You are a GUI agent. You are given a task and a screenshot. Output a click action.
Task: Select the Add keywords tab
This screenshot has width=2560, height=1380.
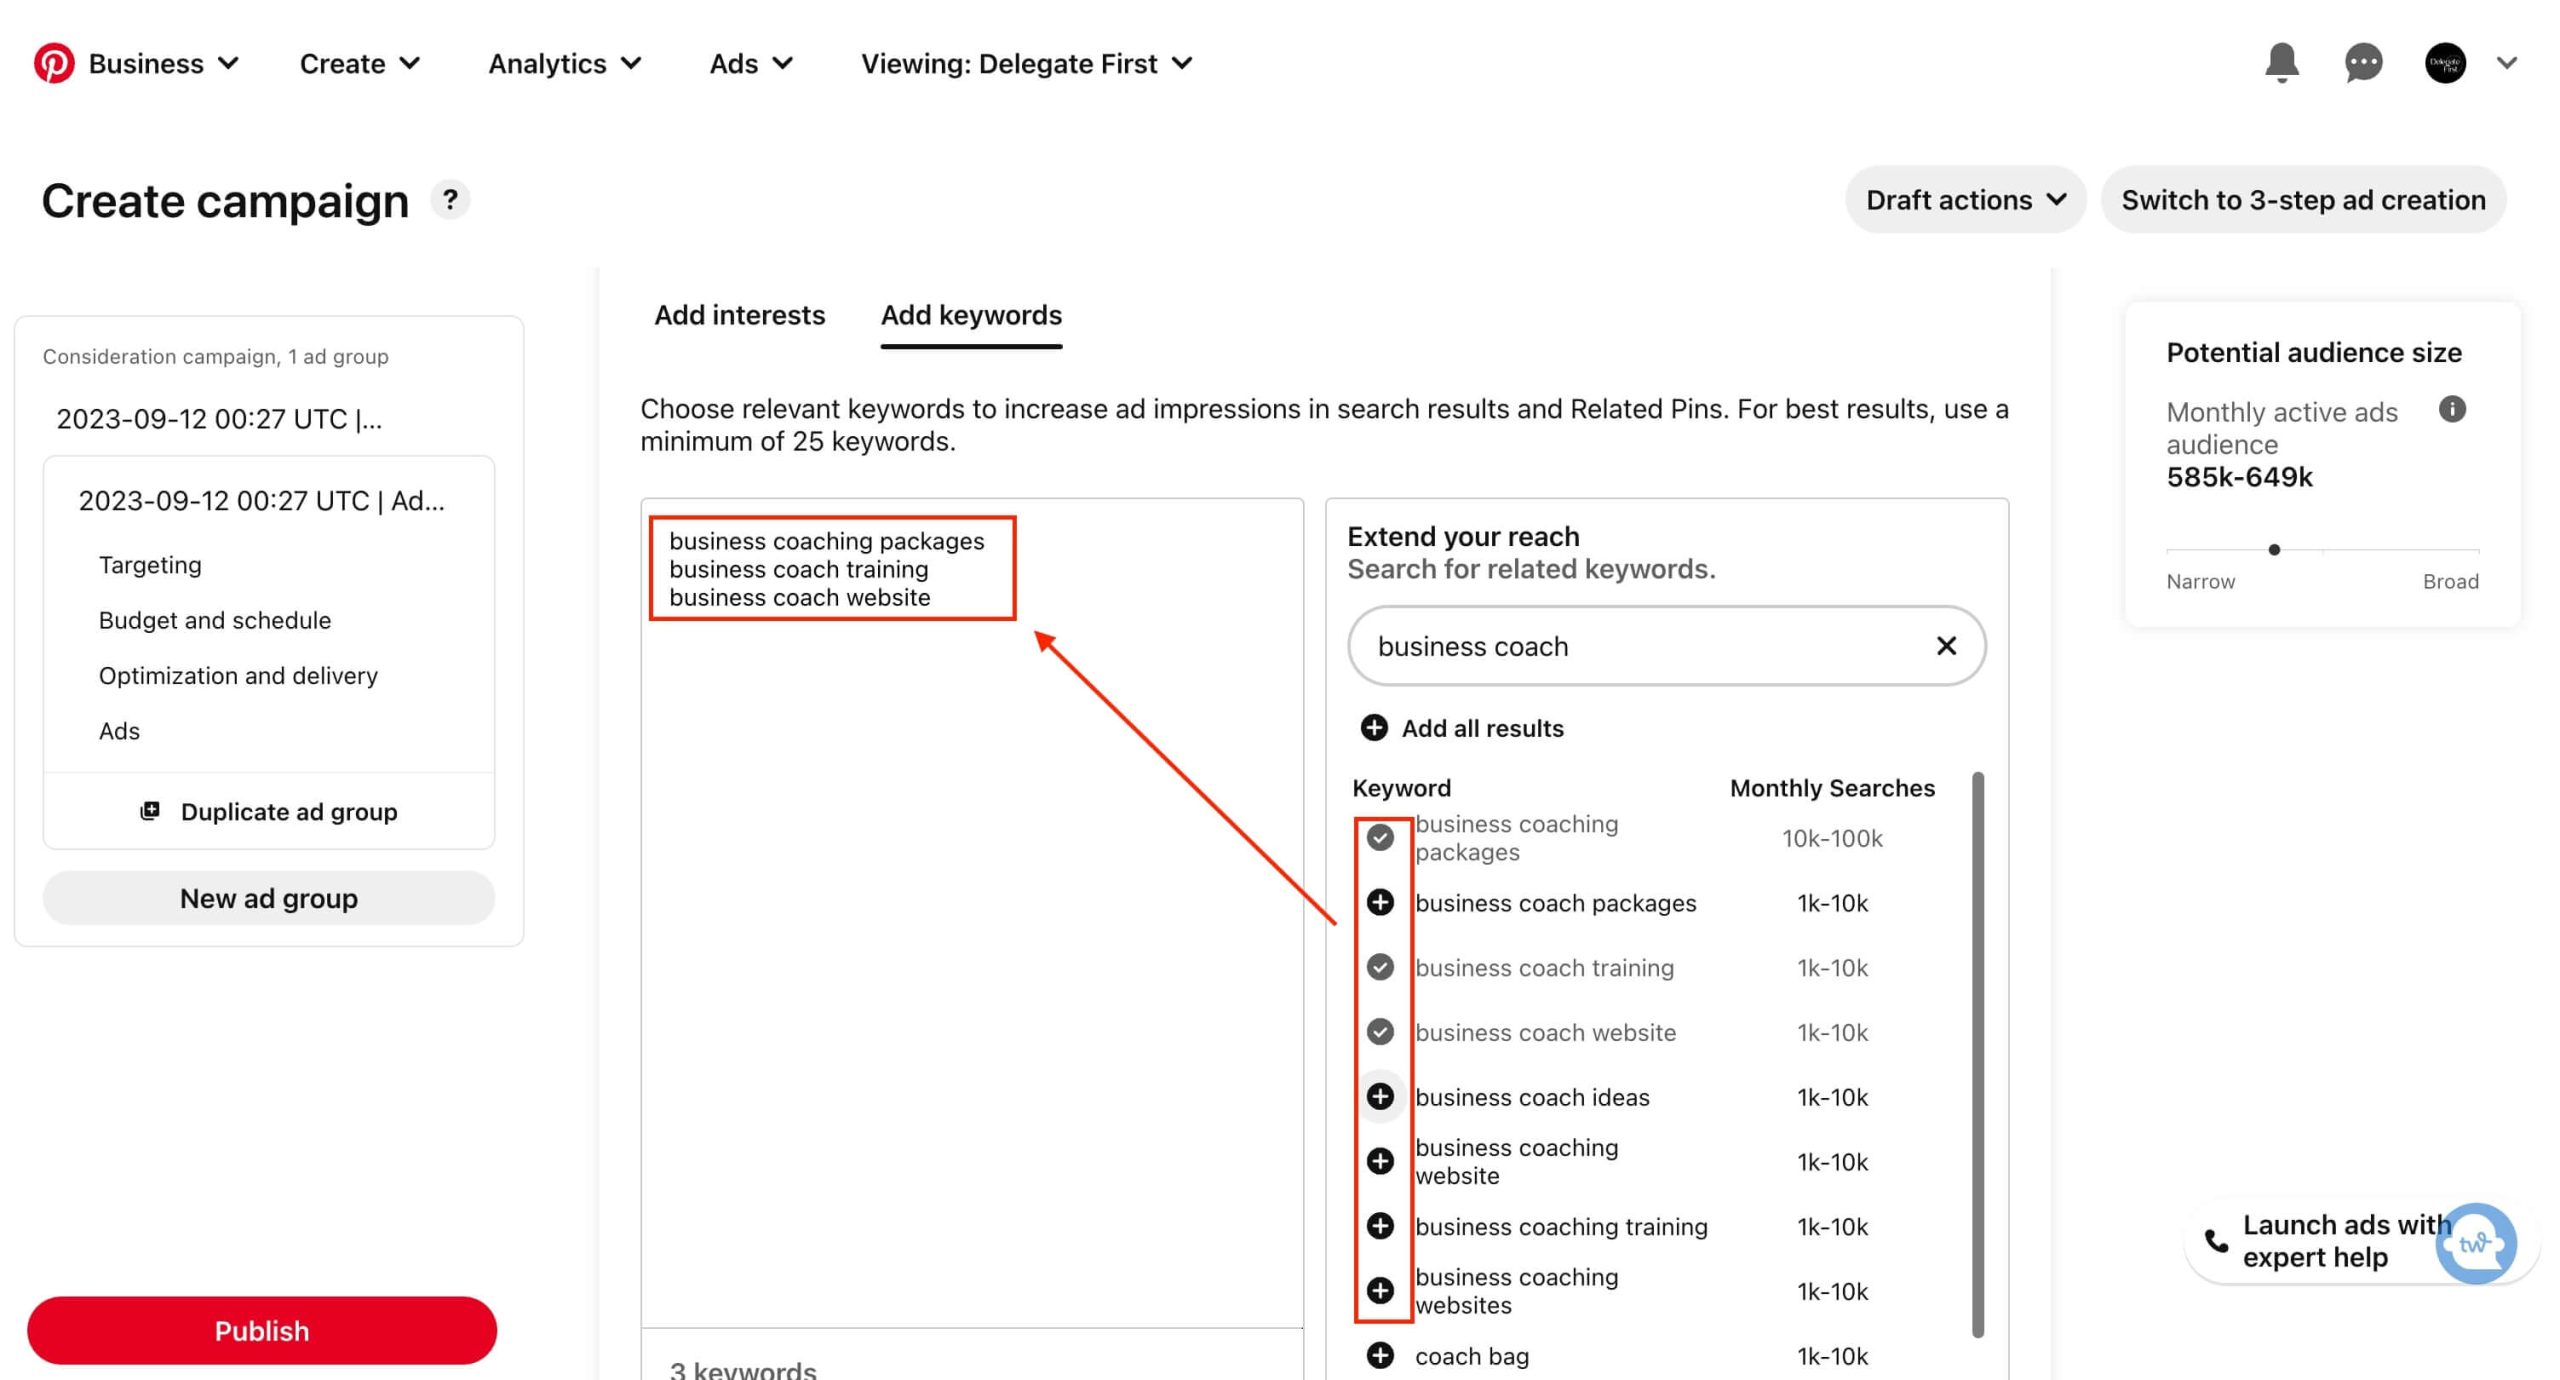point(970,314)
